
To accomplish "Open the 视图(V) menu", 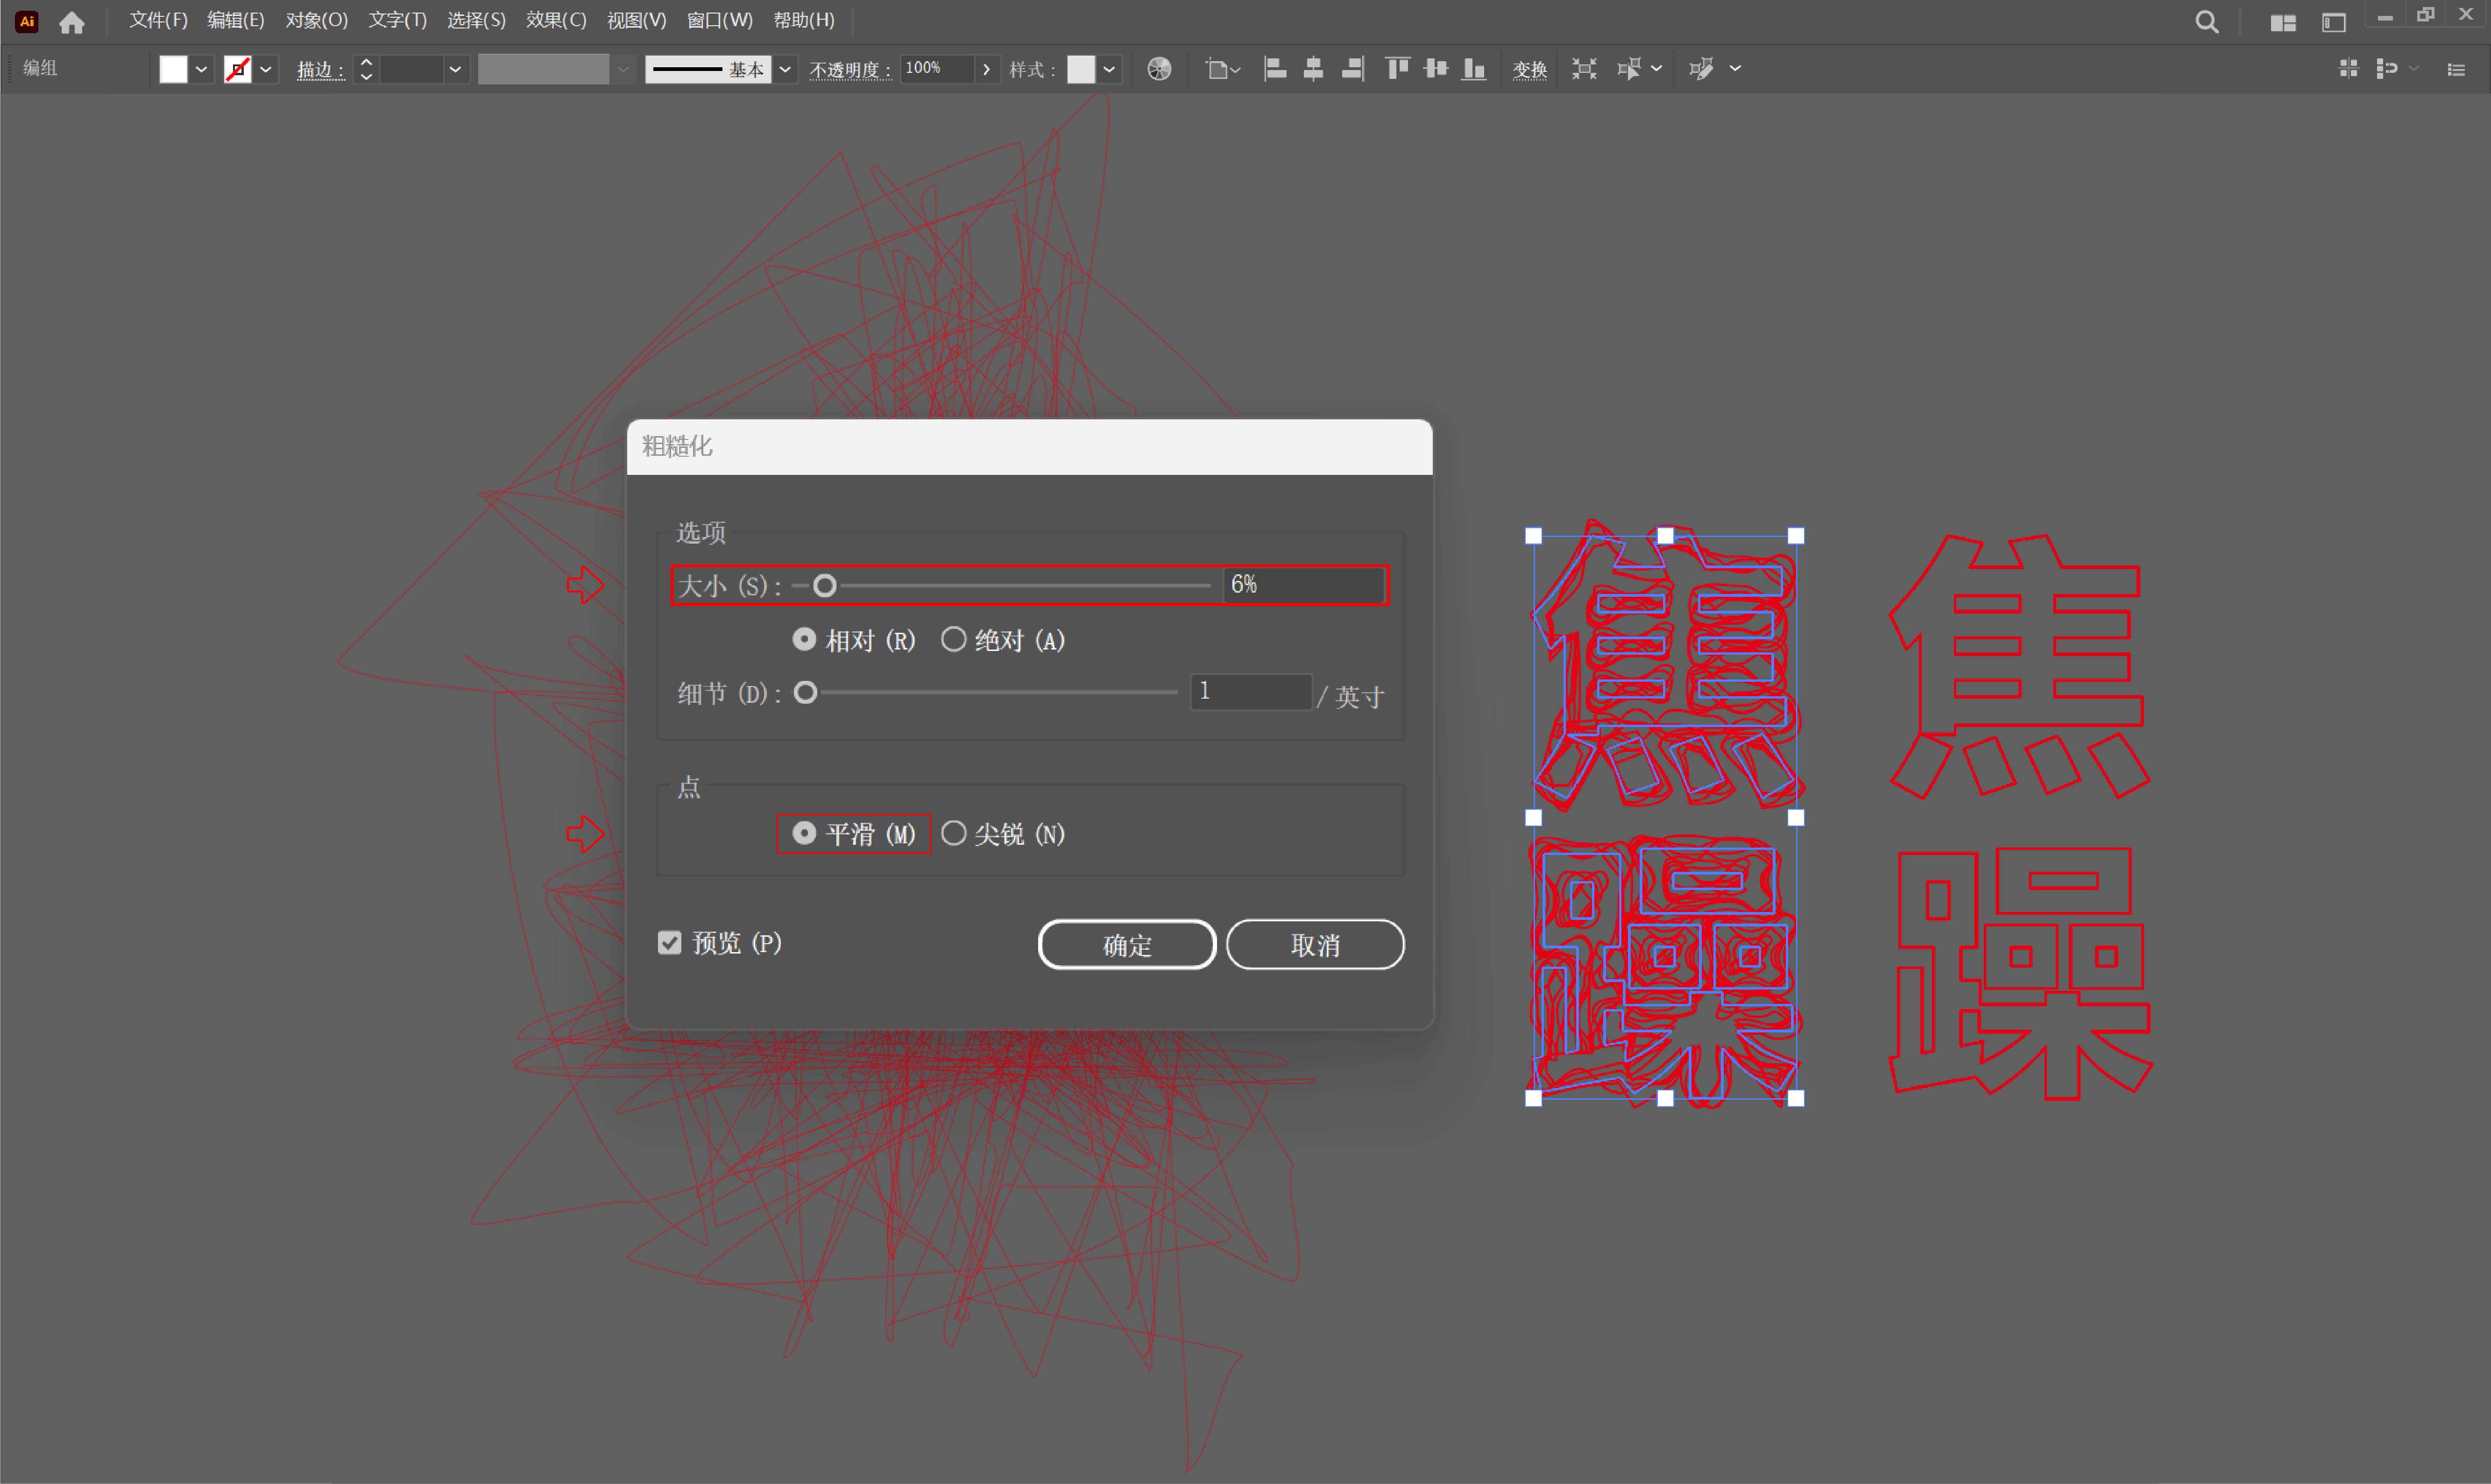I will (x=636, y=20).
